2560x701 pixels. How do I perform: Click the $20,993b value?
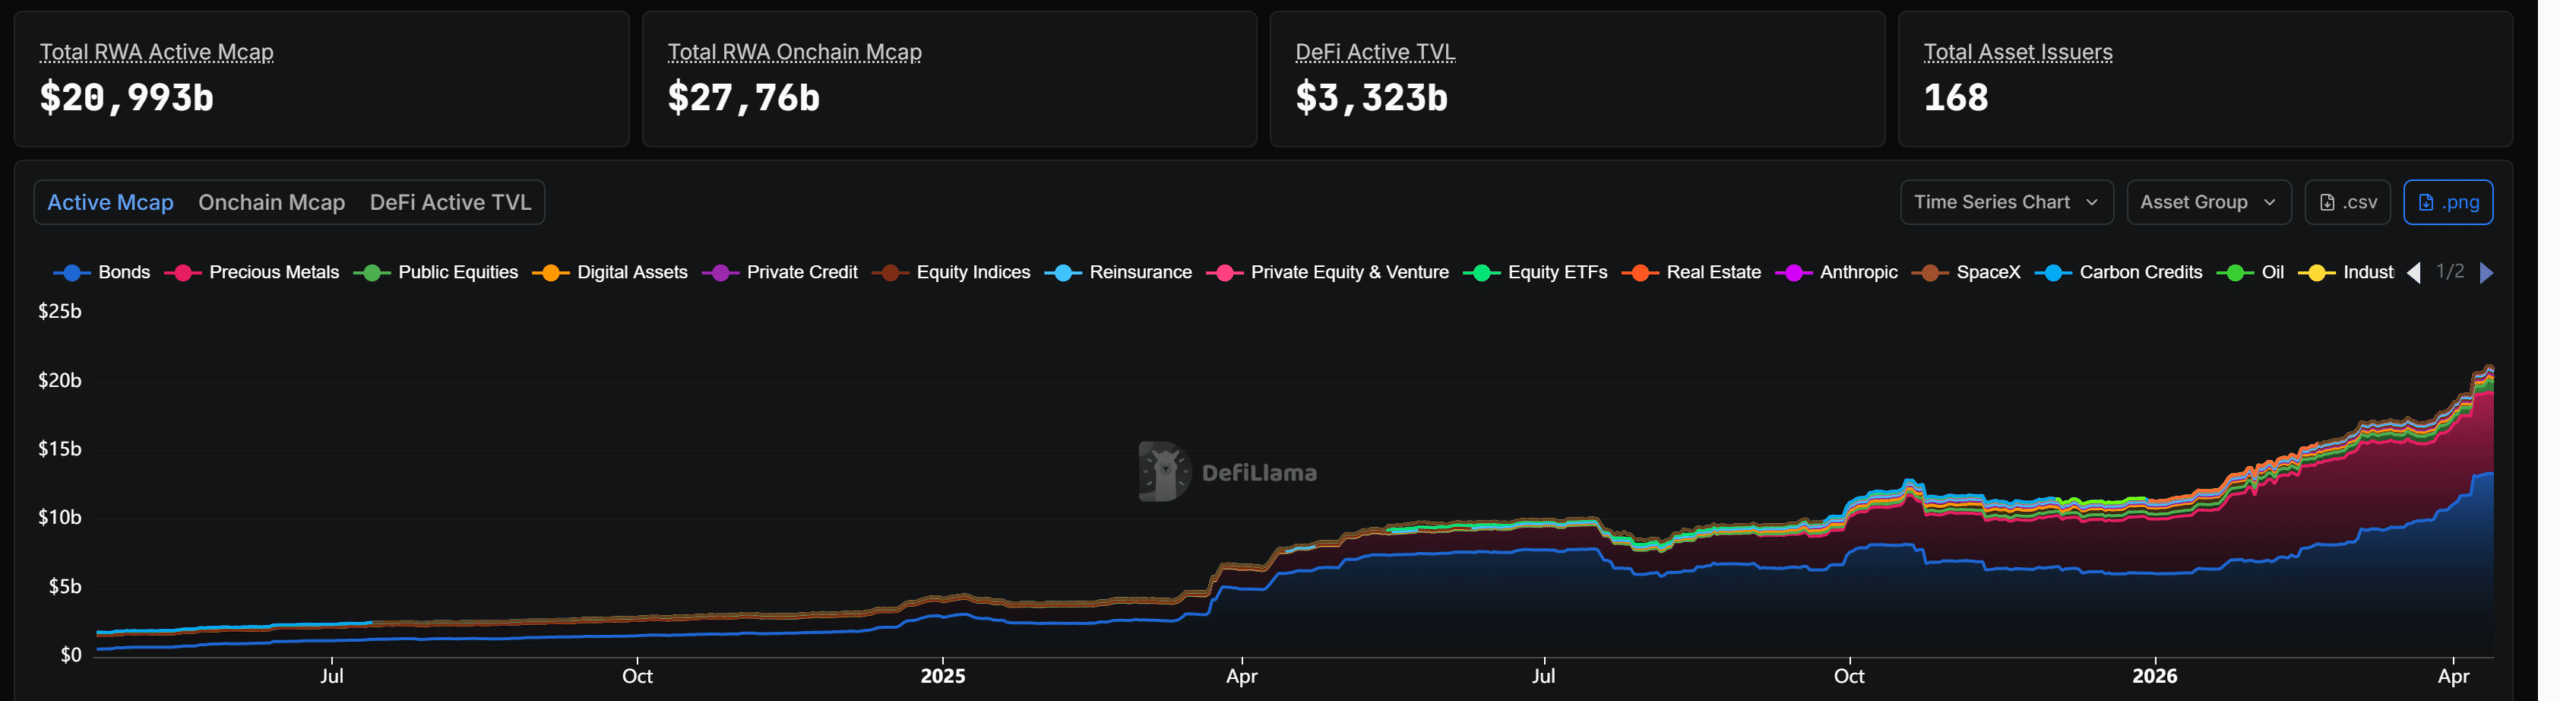pyautogui.click(x=127, y=98)
